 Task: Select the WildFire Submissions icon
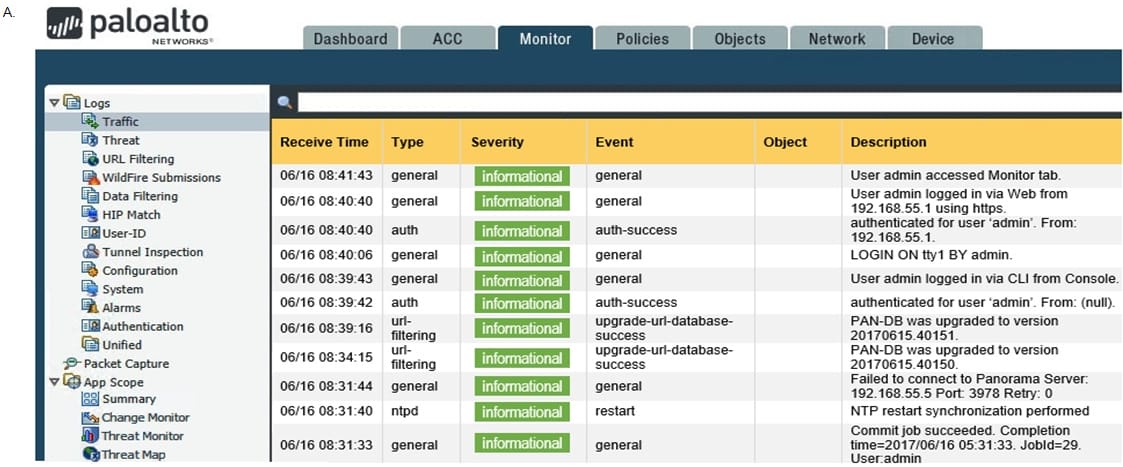pyautogui.click(x=90, y=178)
